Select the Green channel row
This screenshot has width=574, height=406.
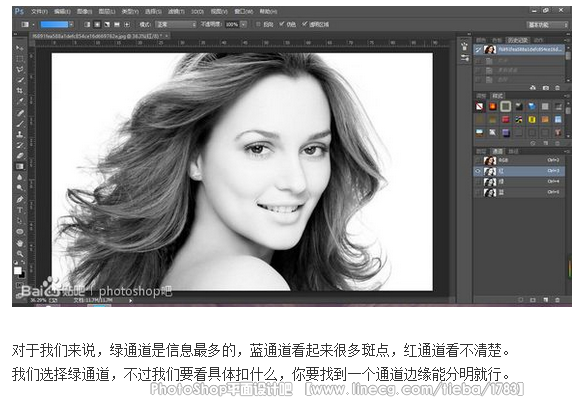(x=519, y=182)
